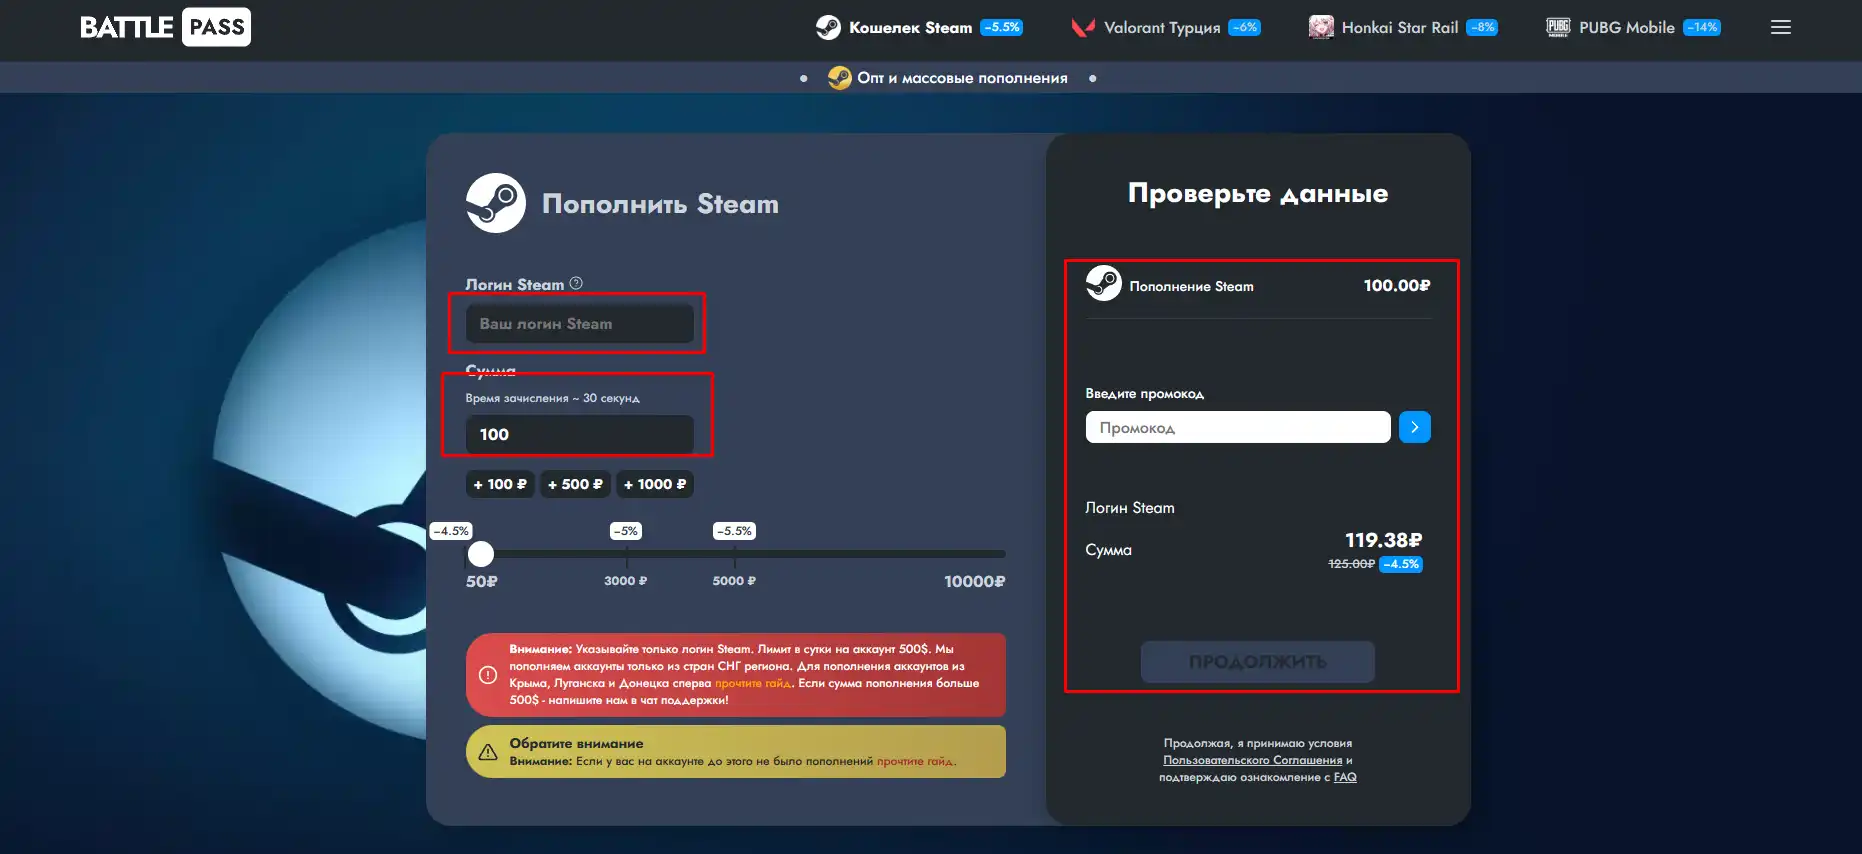Open the FAQ link

point(1345,777)
